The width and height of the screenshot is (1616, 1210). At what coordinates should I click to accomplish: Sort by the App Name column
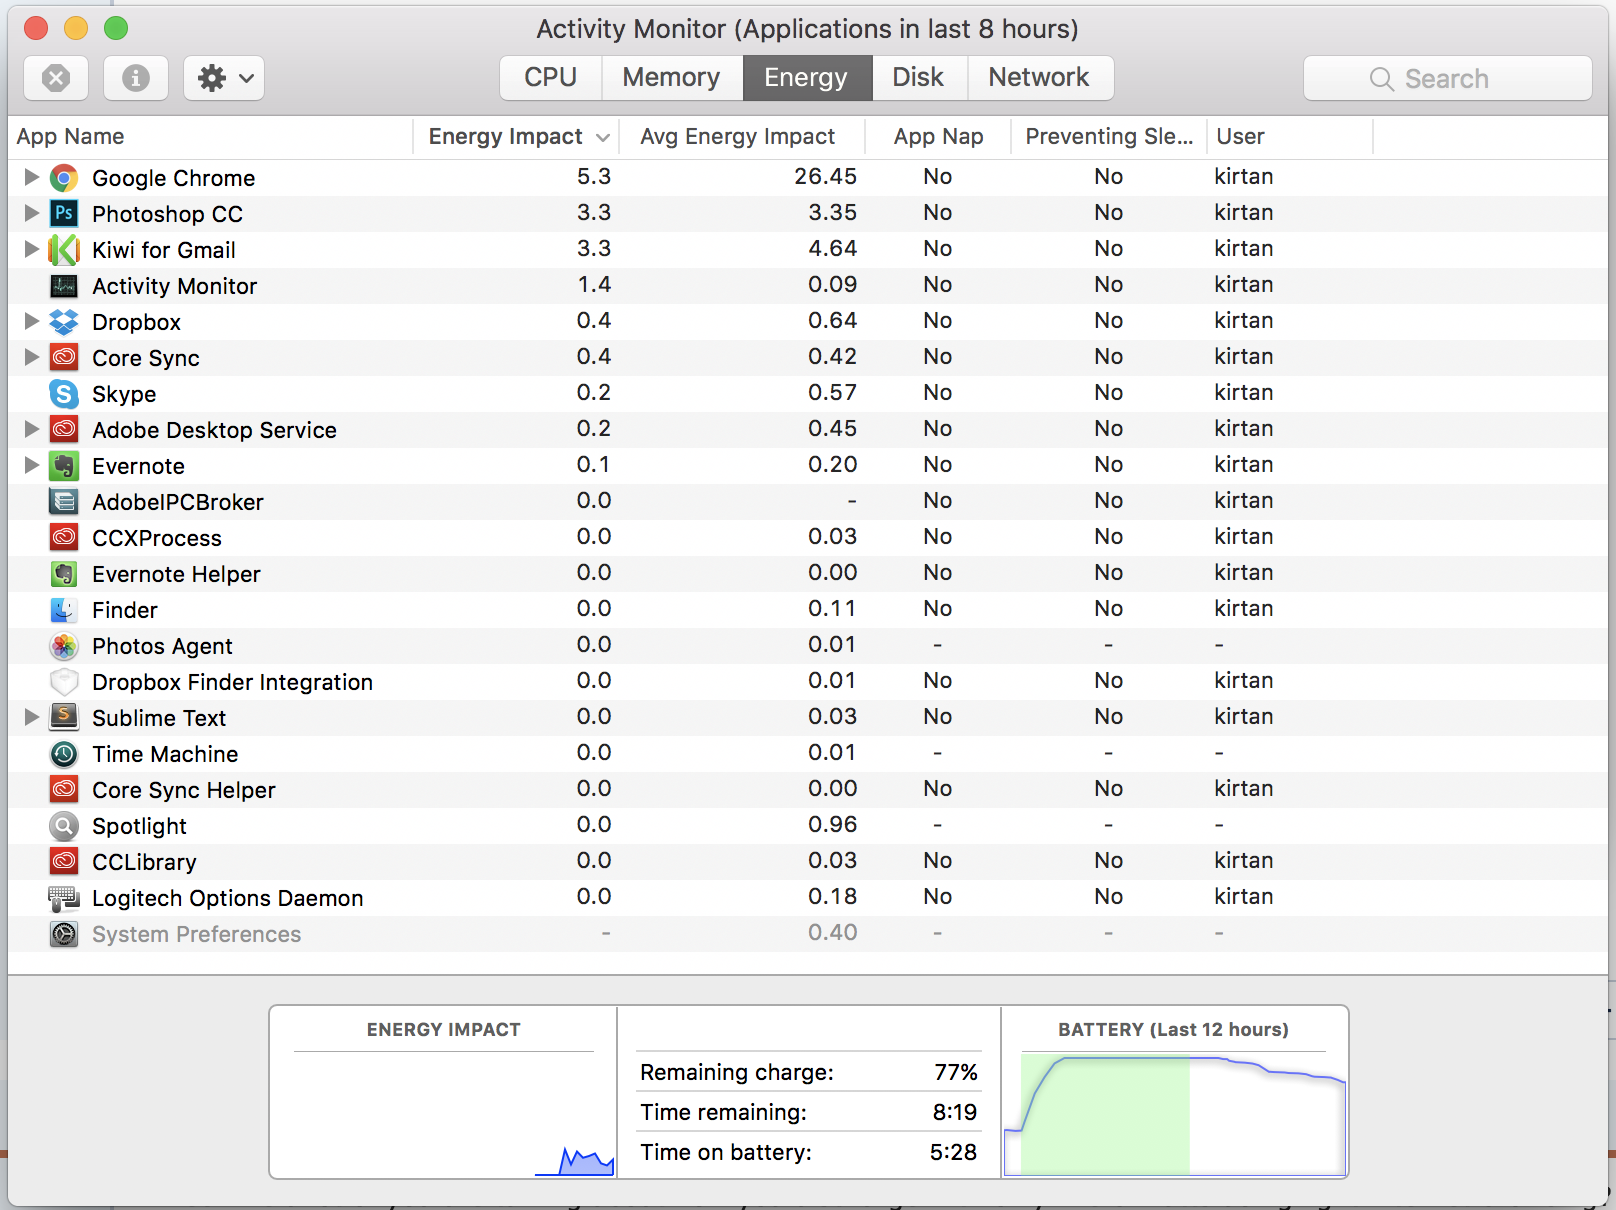pyautogui.click(x=210, y=137)
